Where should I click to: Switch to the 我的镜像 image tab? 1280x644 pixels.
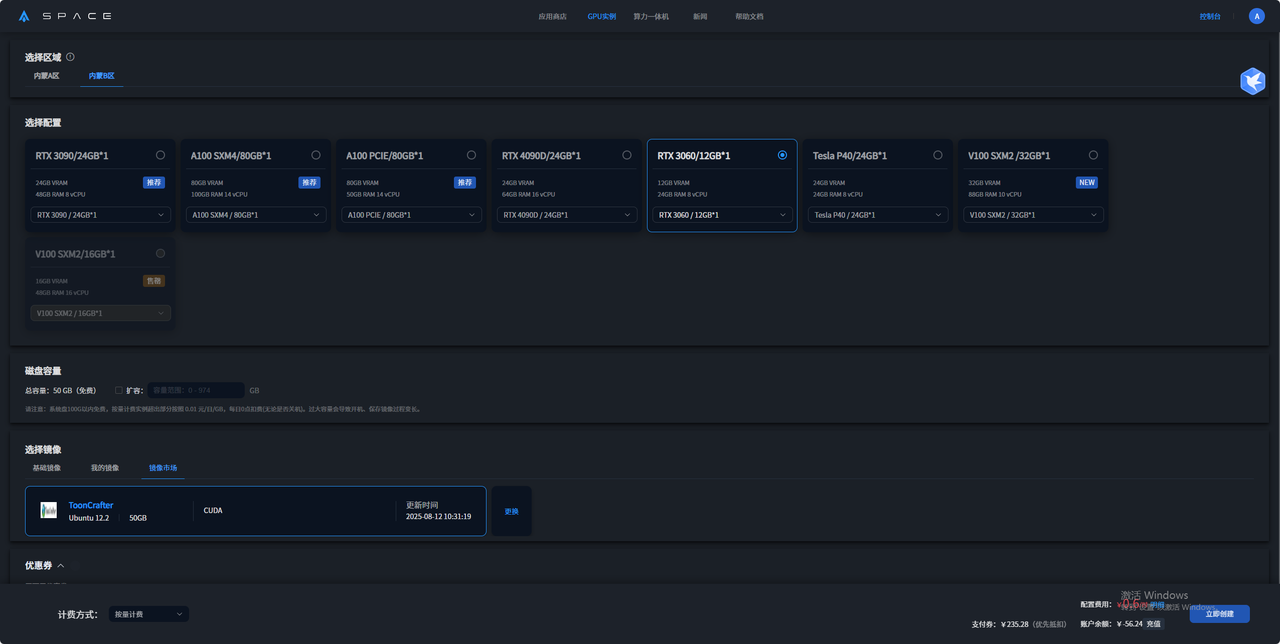105,468
